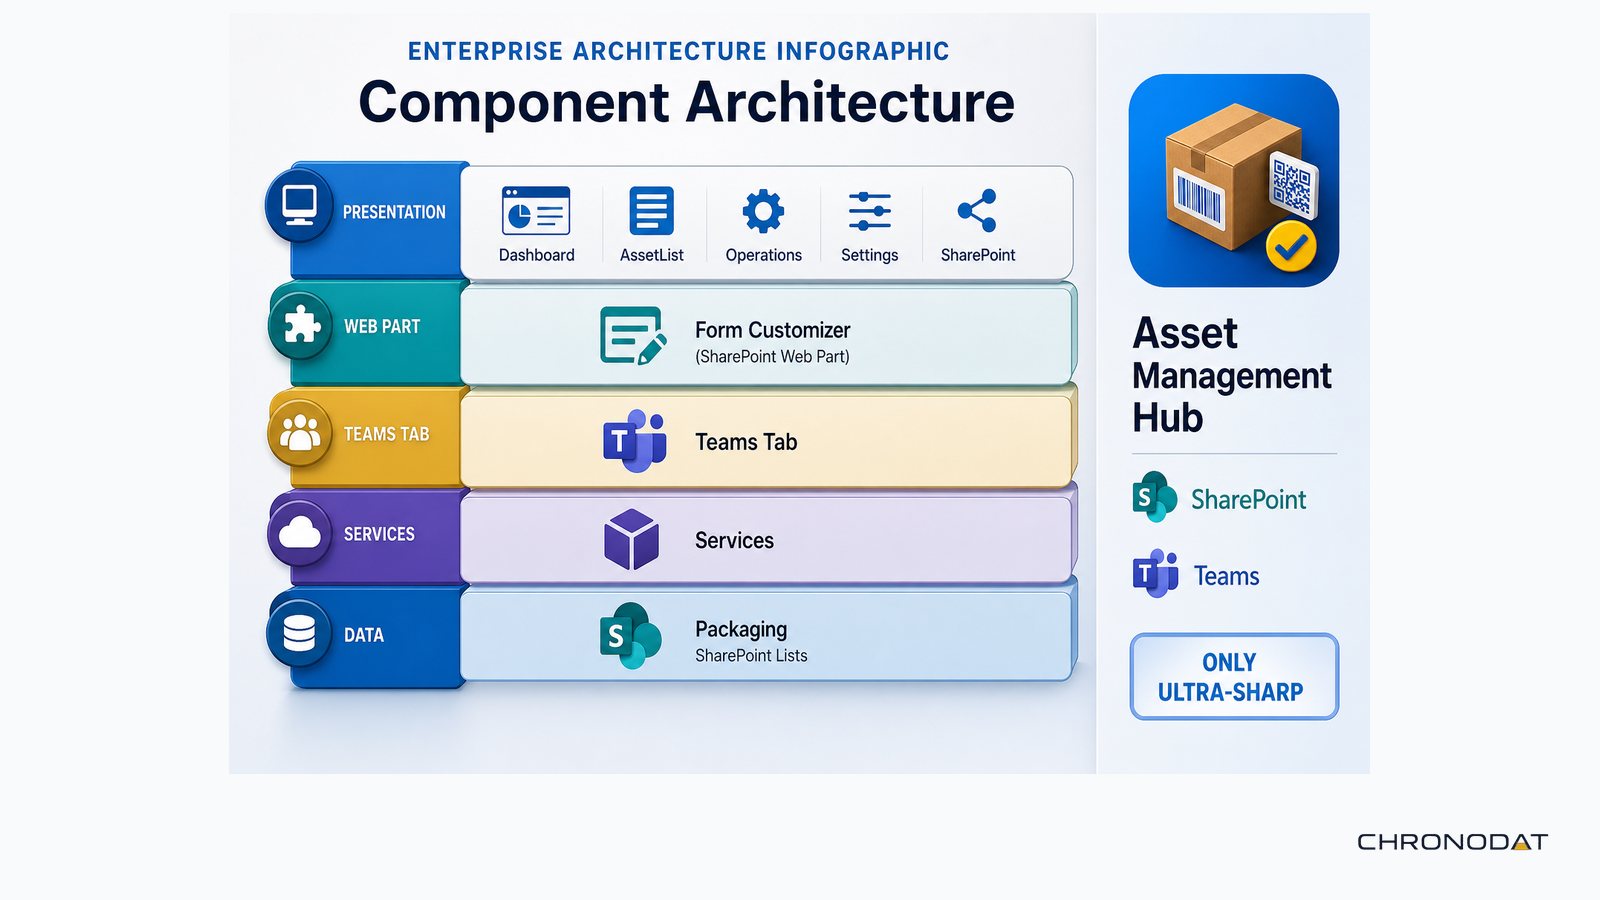This screenshot has height=900, width=1600.
Task: Click the Settings sliders icon
Action: tap(870, 211)
